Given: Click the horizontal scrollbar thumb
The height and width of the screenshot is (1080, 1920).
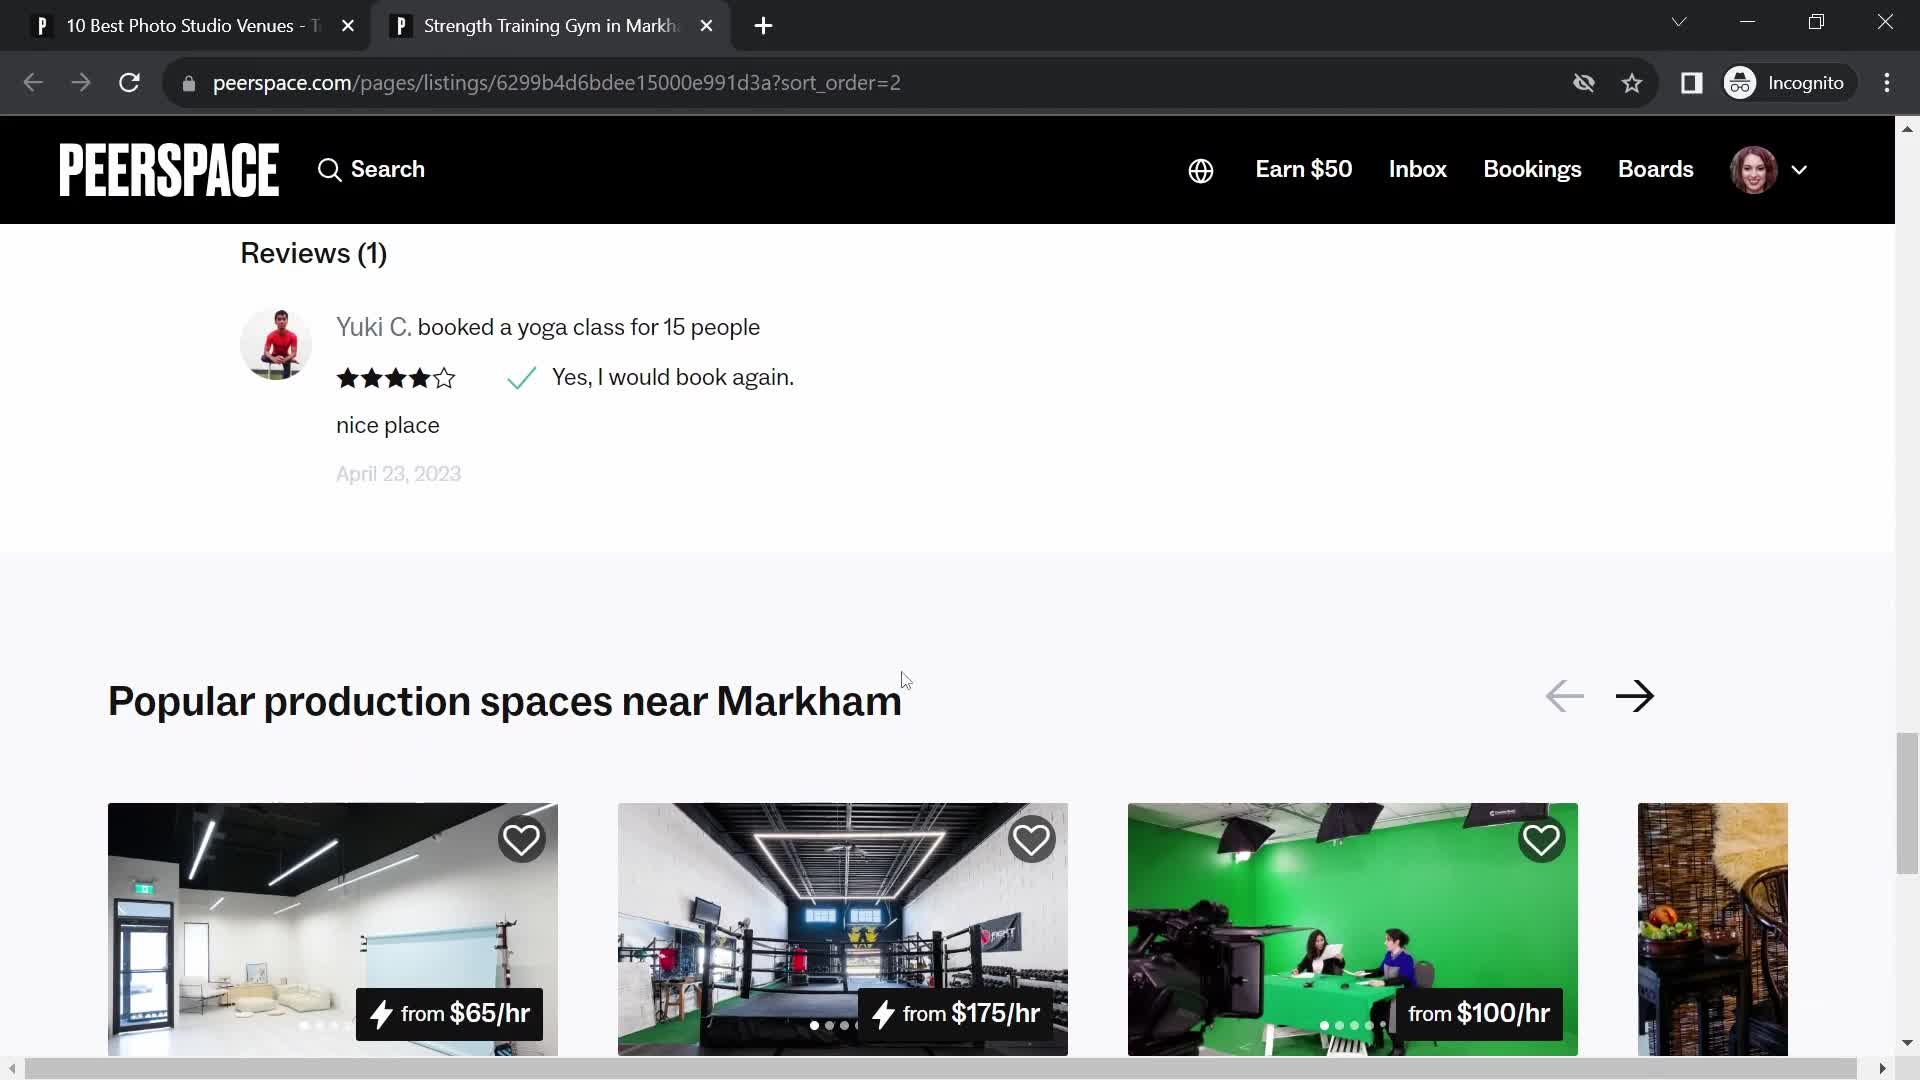Looking at the screenshot, I should coord(940,1069).
